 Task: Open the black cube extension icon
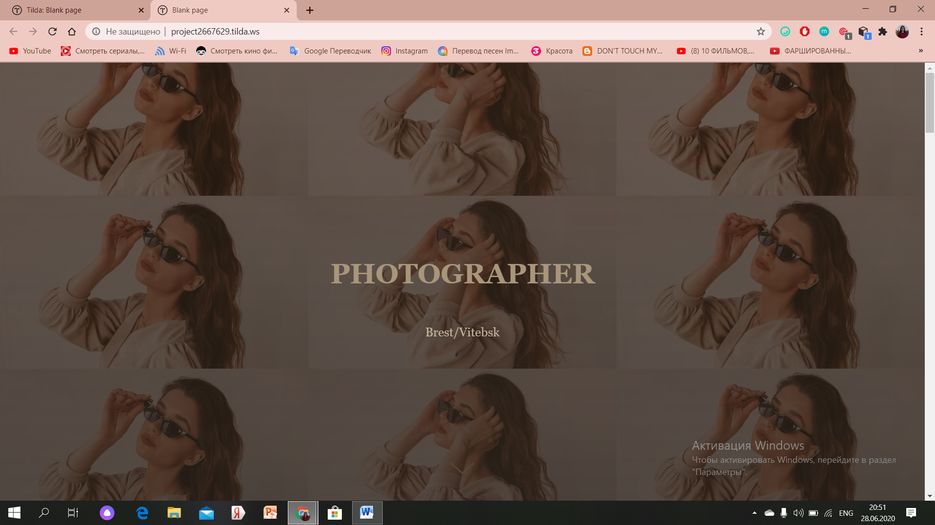coord(864,32)
